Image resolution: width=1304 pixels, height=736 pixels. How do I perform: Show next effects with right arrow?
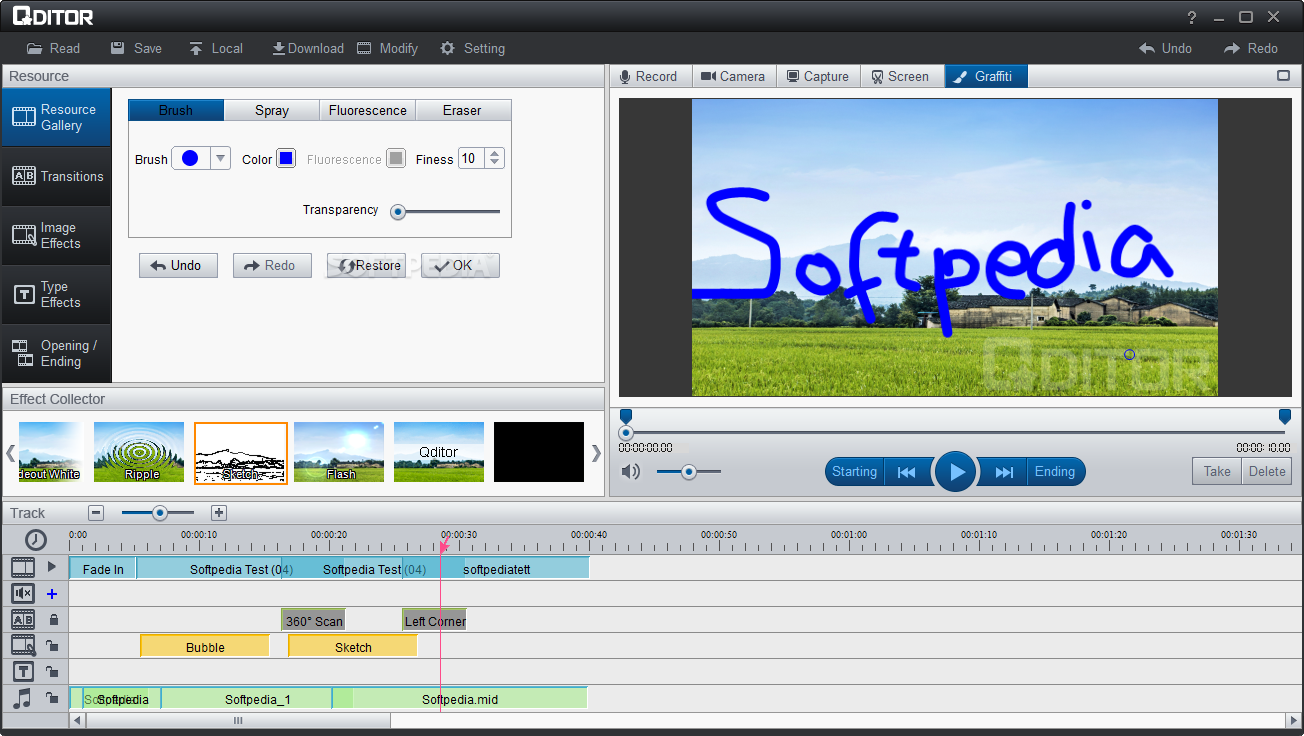tap(596, 453)
